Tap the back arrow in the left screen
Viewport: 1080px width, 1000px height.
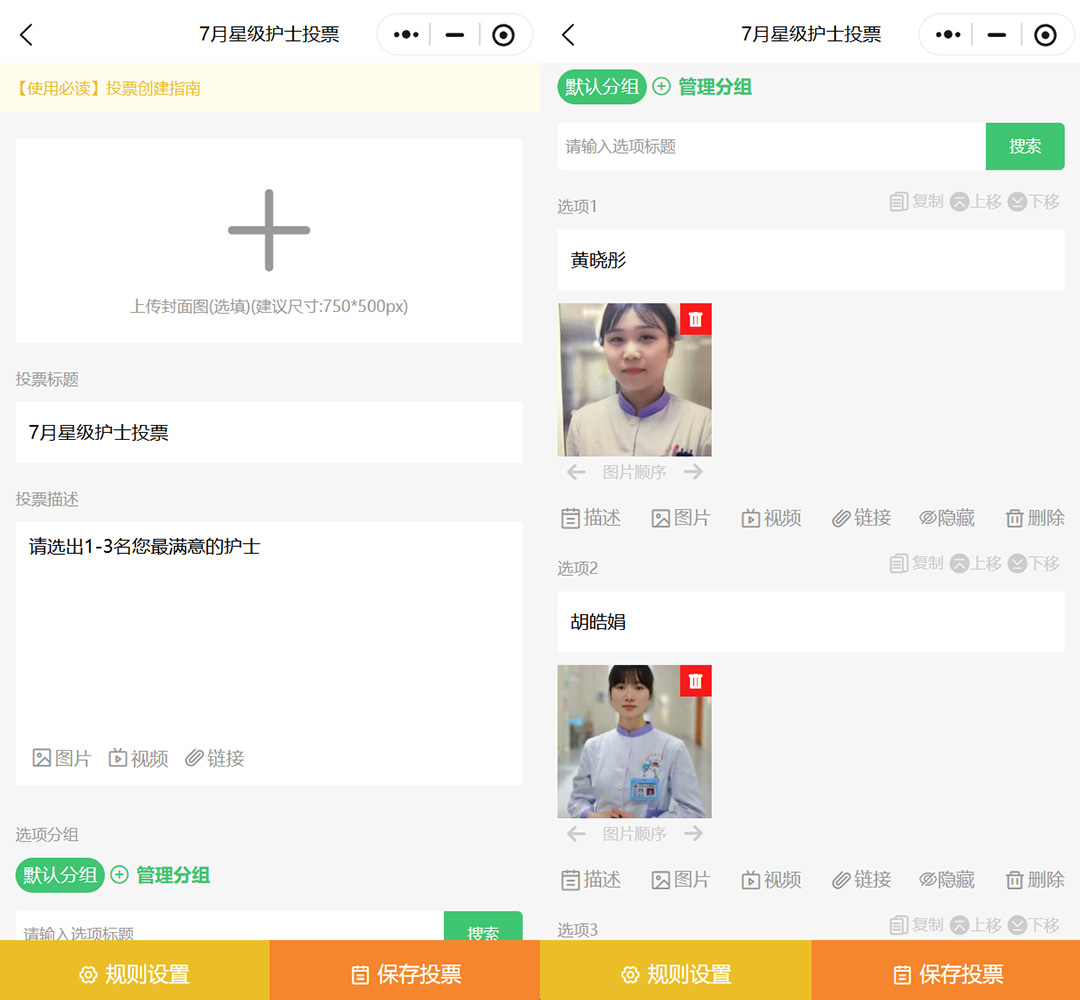(26, 34)
